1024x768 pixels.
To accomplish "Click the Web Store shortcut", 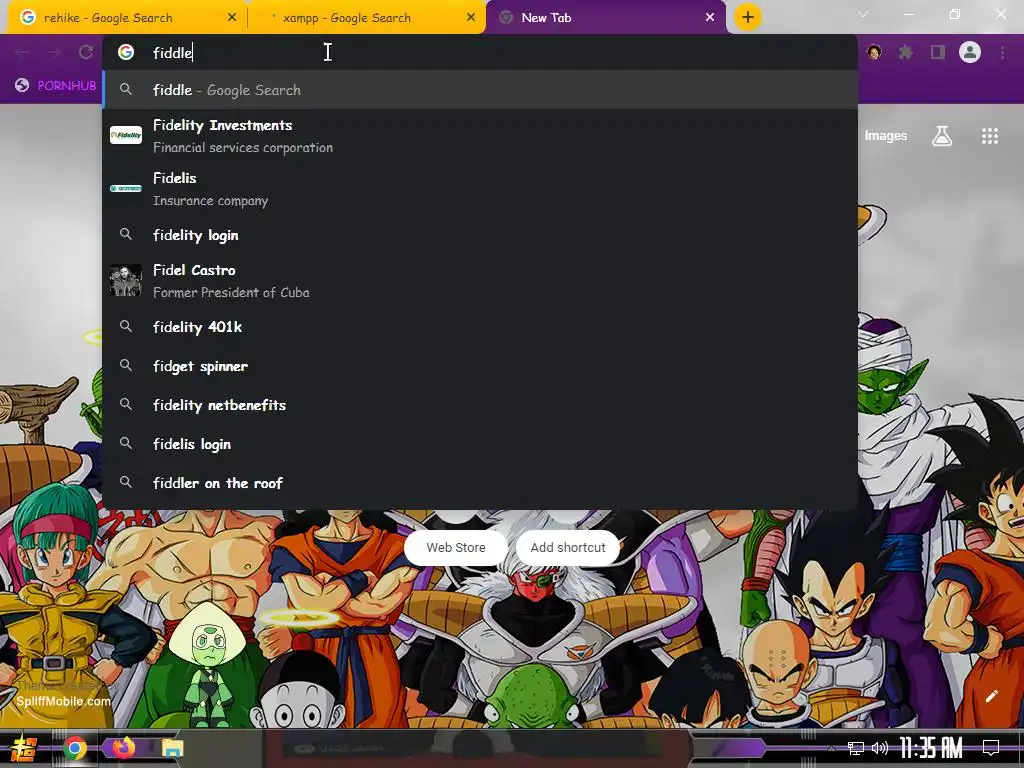I will pyautogui.click(x=456, y=547).
